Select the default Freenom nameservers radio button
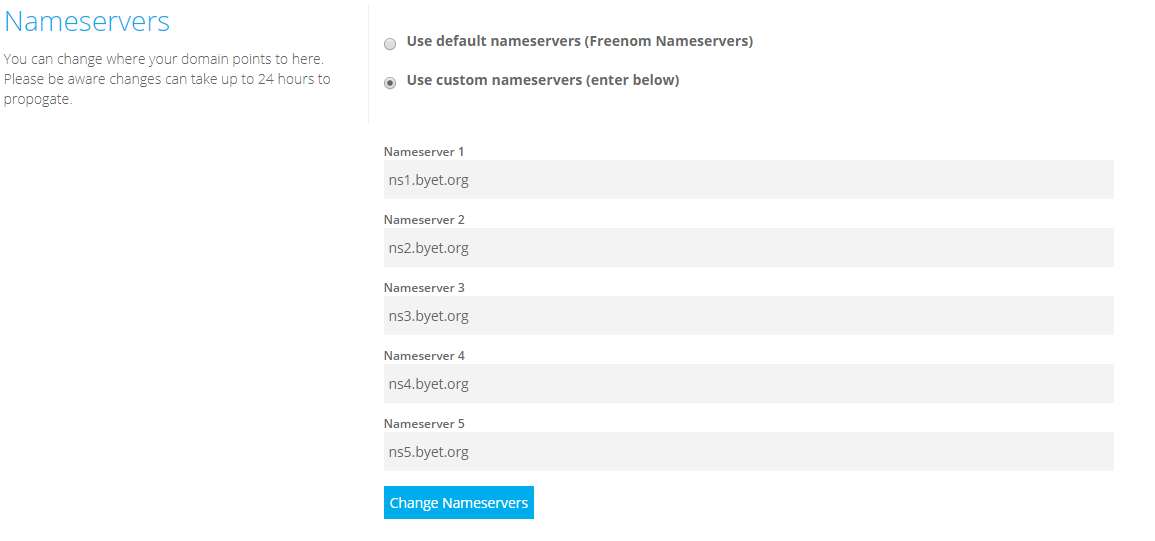The width and height of the screenshot is (1155, 541). (x=390, y=44)
